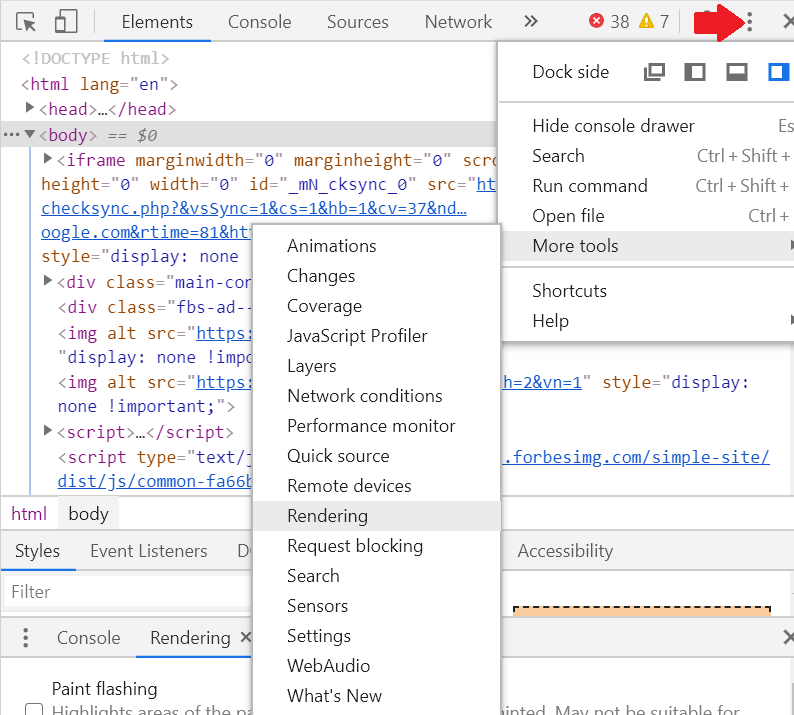Undock DevTools into separate window

pos(654,72)
